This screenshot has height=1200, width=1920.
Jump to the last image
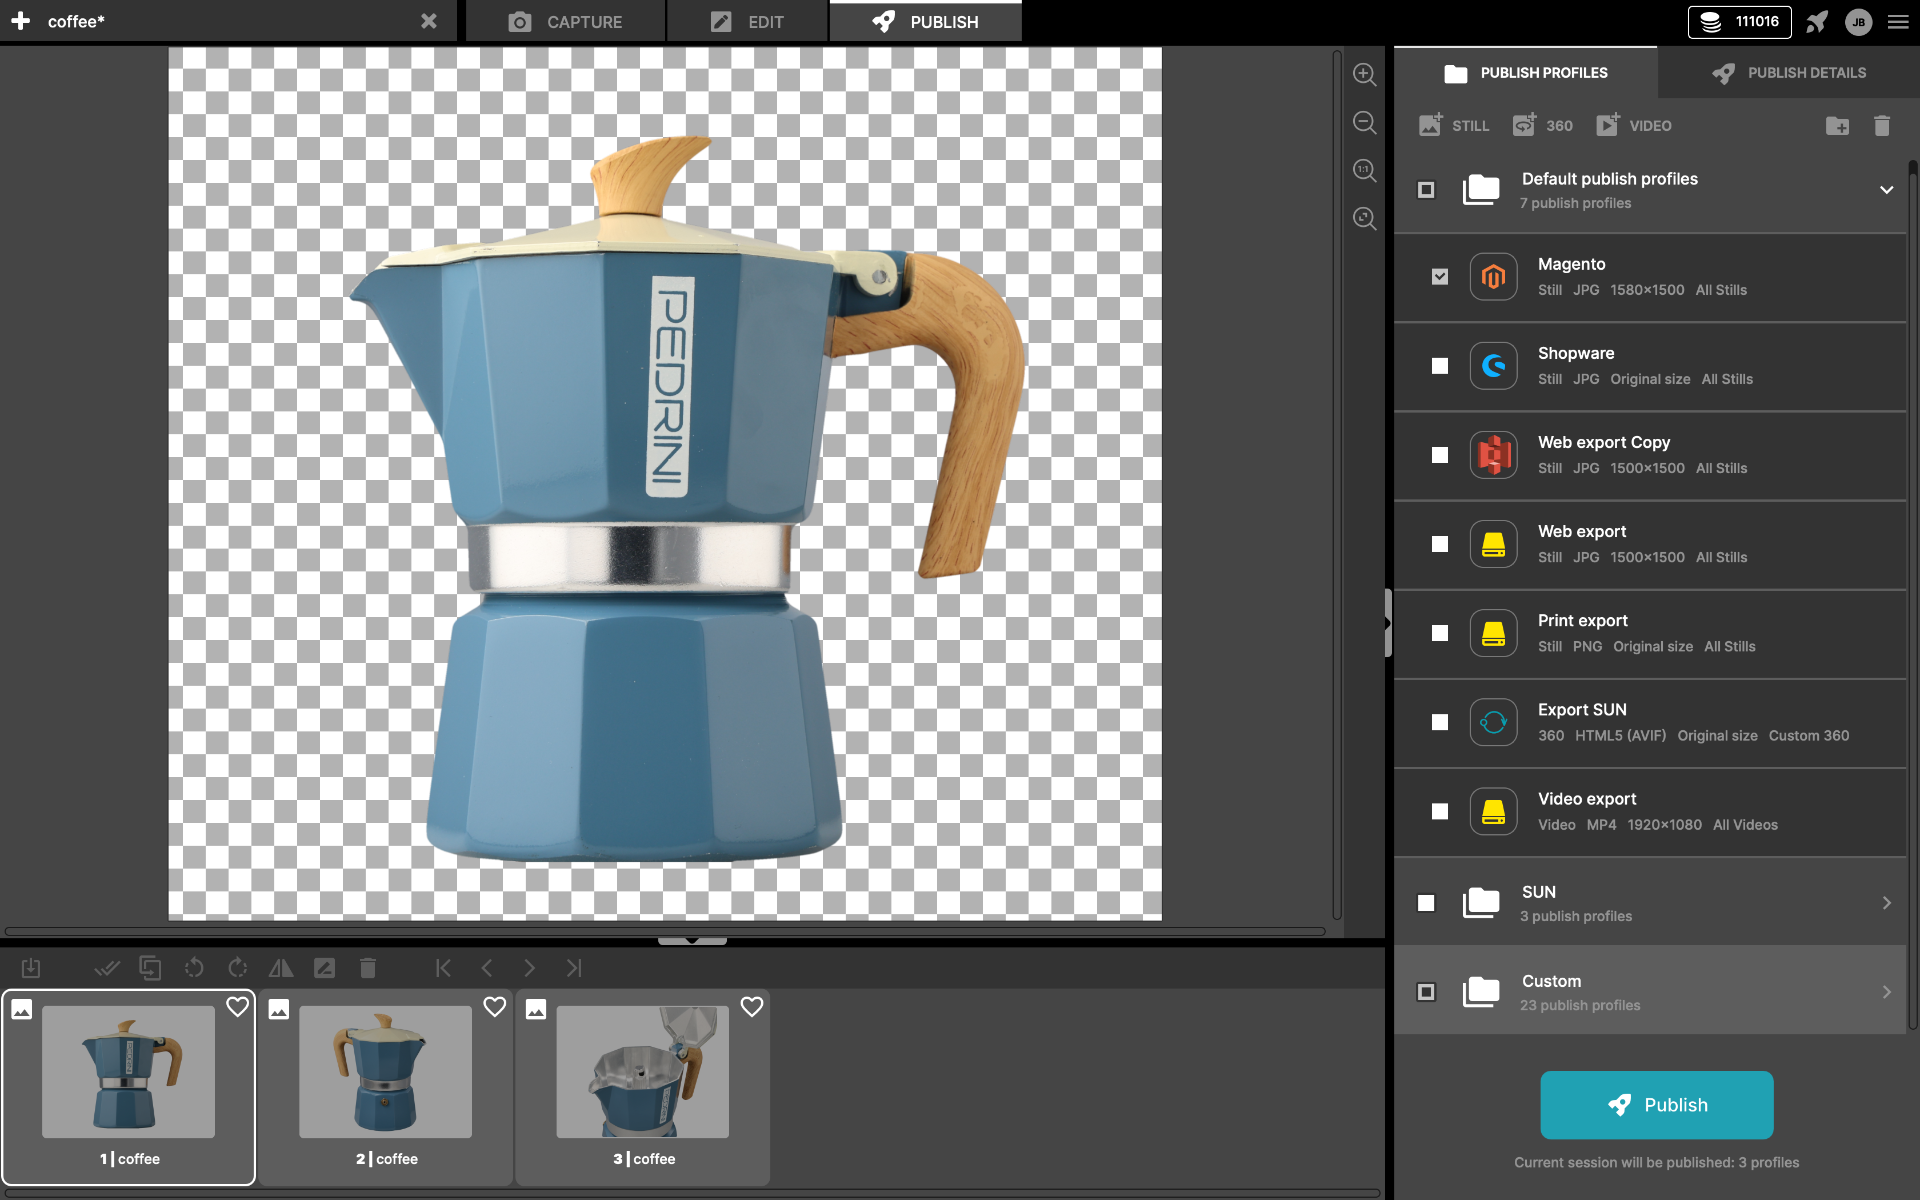point(573,968)
